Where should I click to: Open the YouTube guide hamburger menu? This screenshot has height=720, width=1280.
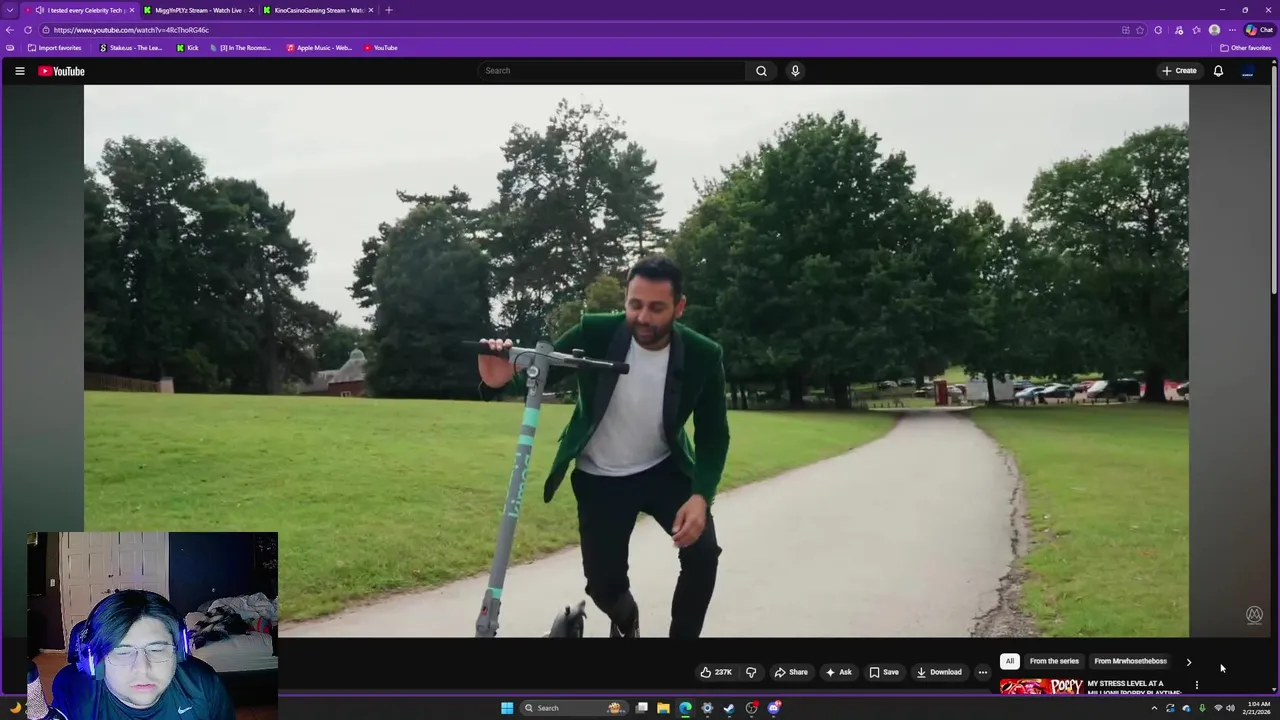19,71
